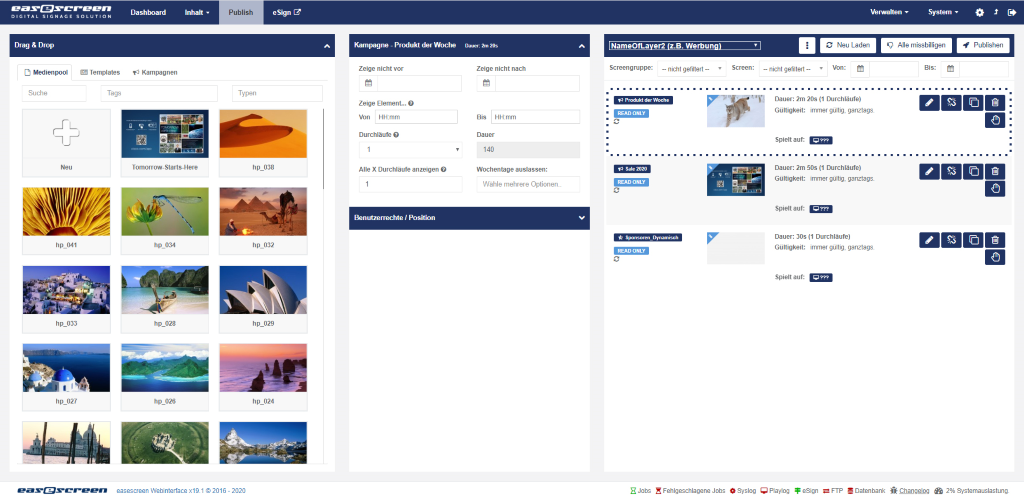Select the hp_038 desert thumbnail
This screenshot has height=500, width=1024.
pyautogui.click(x=264, y=134)
